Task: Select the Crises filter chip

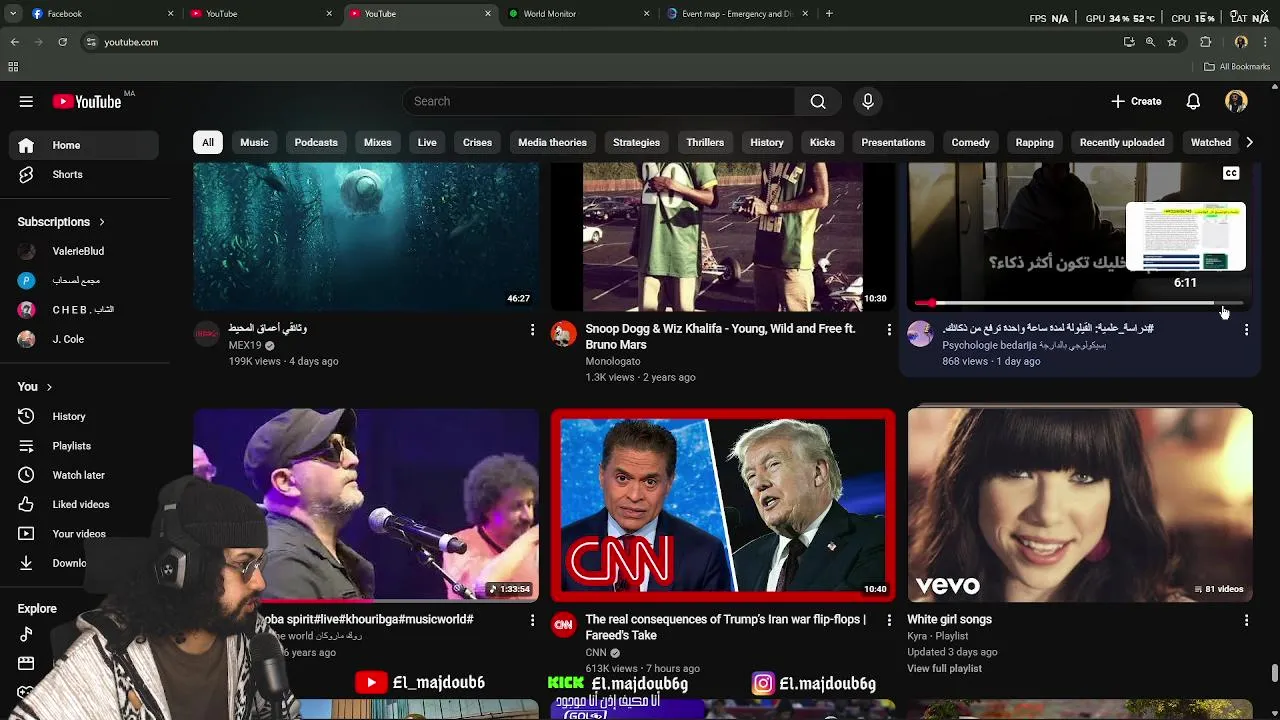Action: click(x=477, y=142)
